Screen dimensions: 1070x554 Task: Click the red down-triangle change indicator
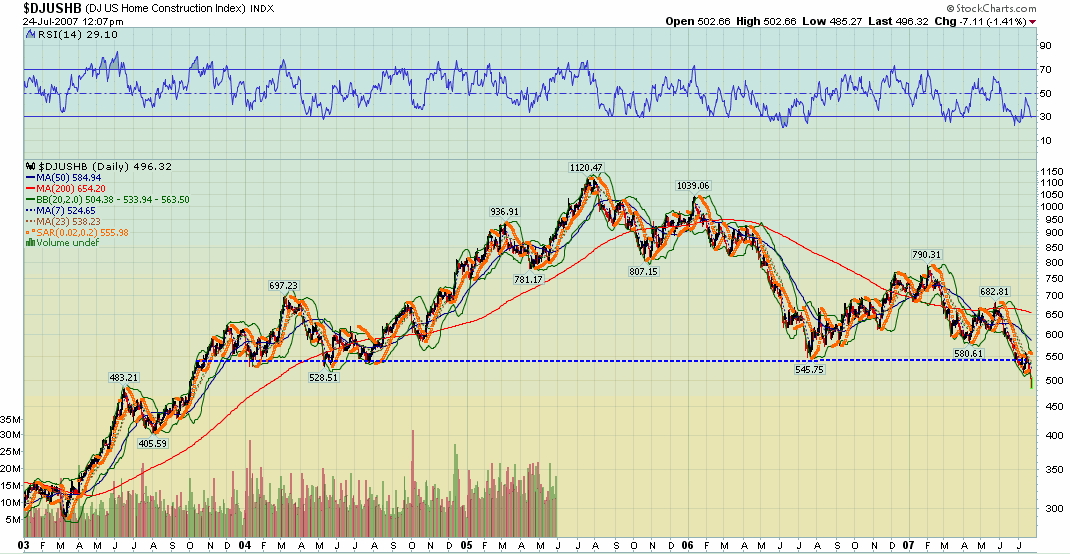pyautogui.click(x=1032, y=22)
